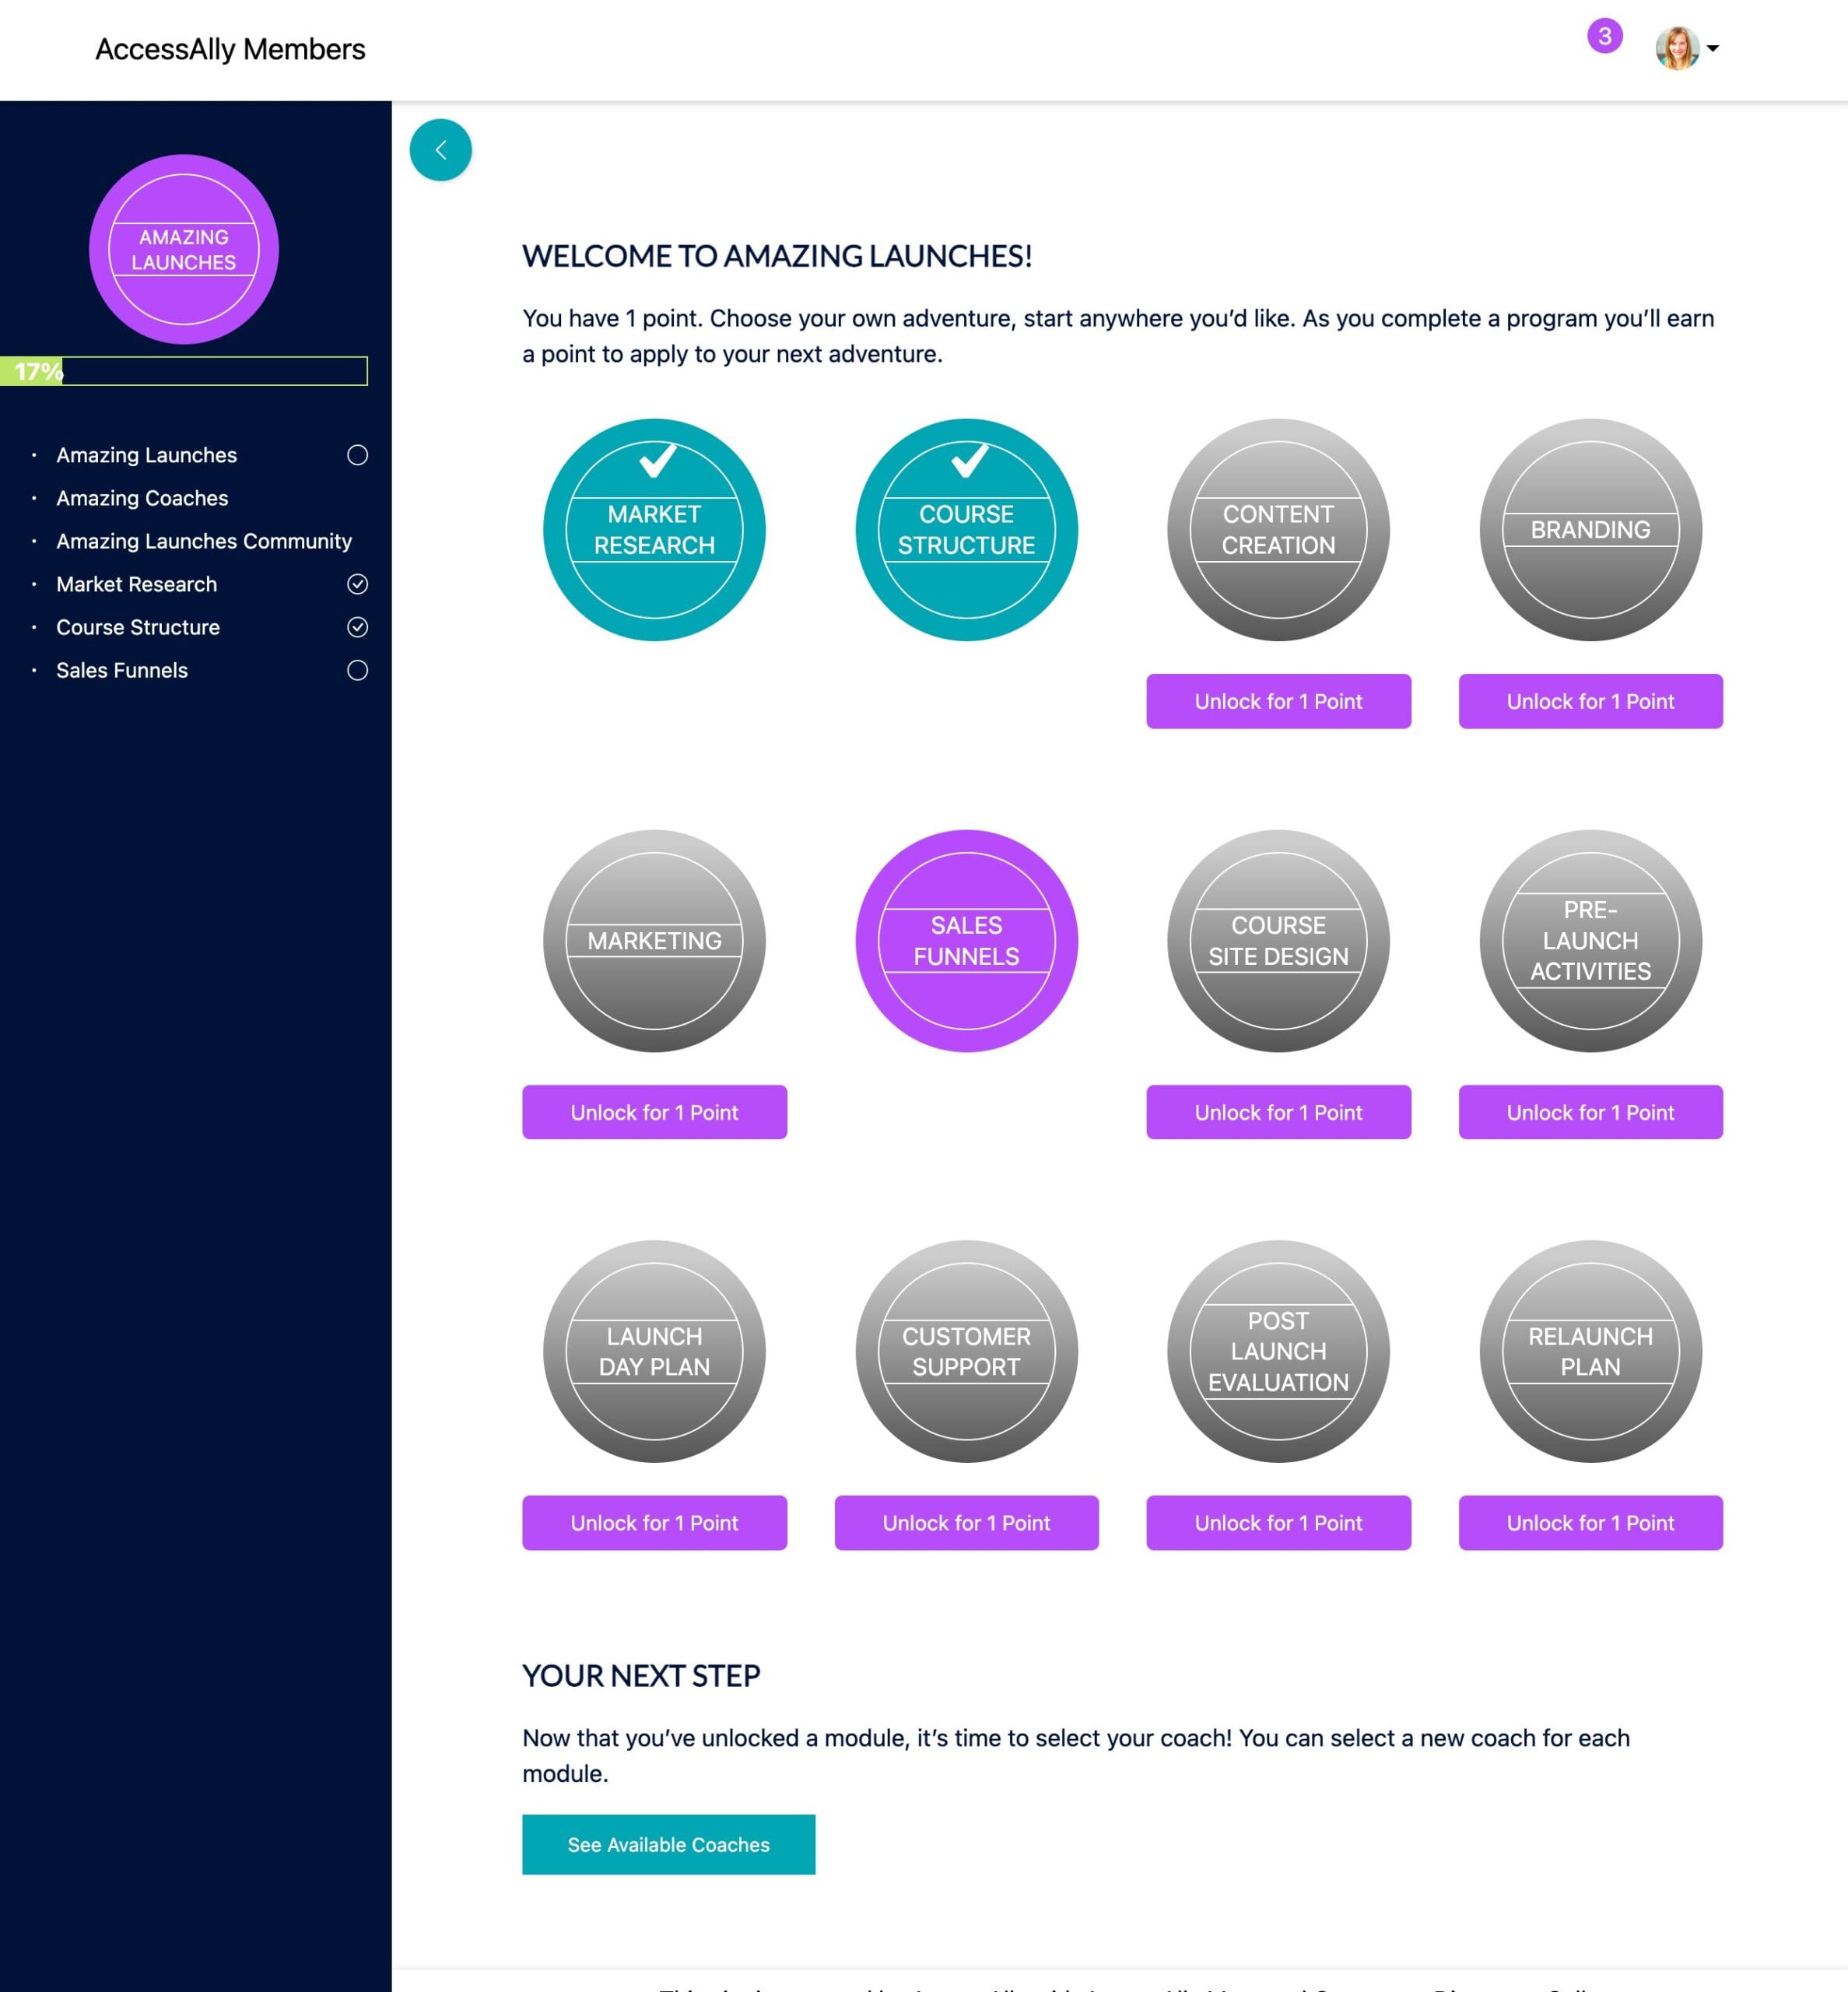Expand the notifications badge showing 3
Image resolution: width=1848 pixels, height=1992 pixels.
coord(1604,36)
